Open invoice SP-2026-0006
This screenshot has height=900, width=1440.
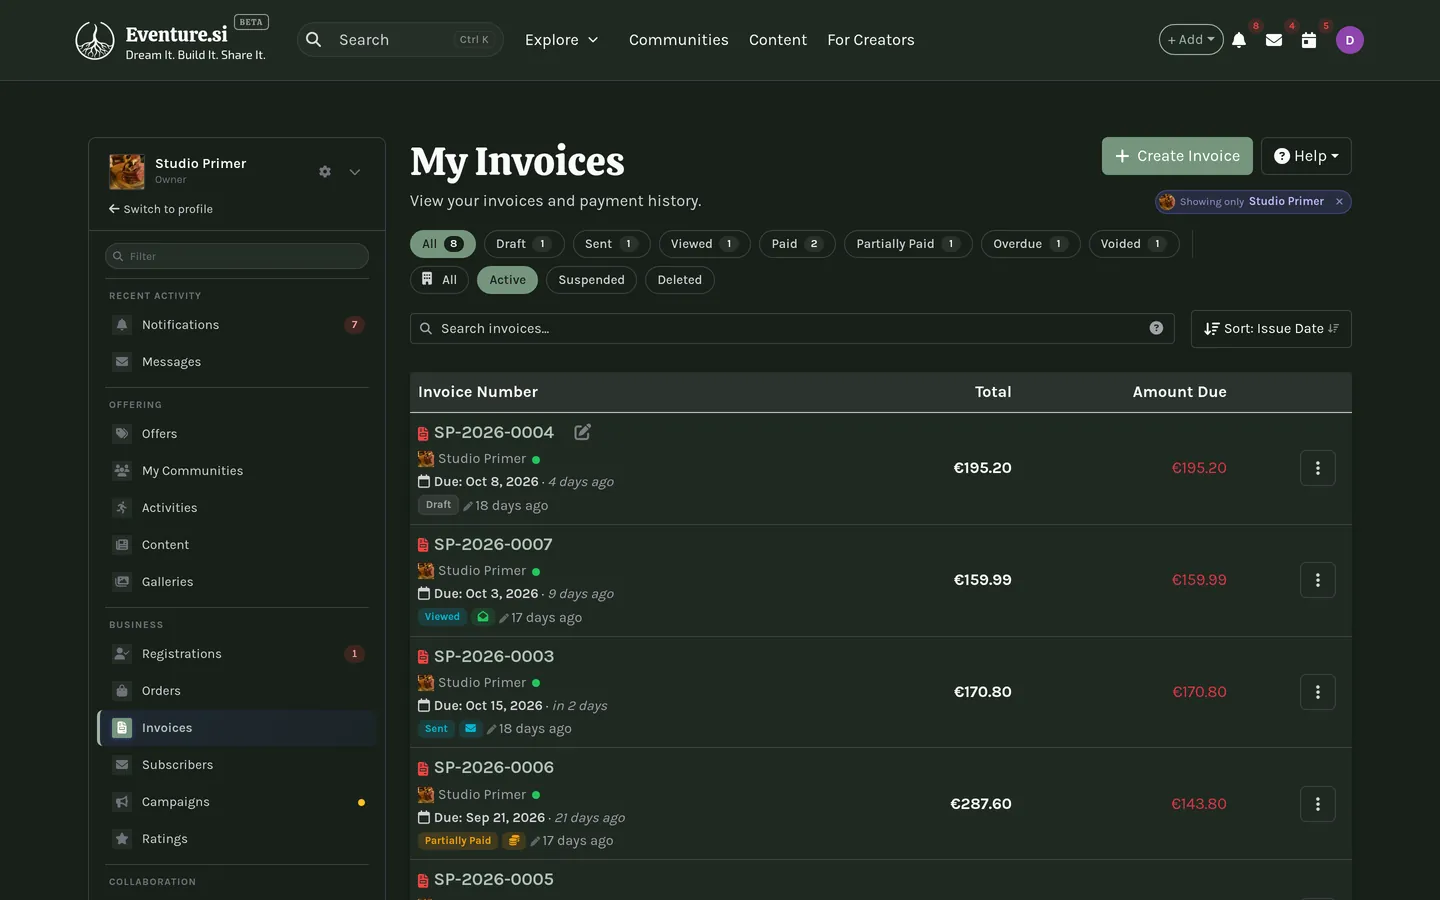point(493,768)
